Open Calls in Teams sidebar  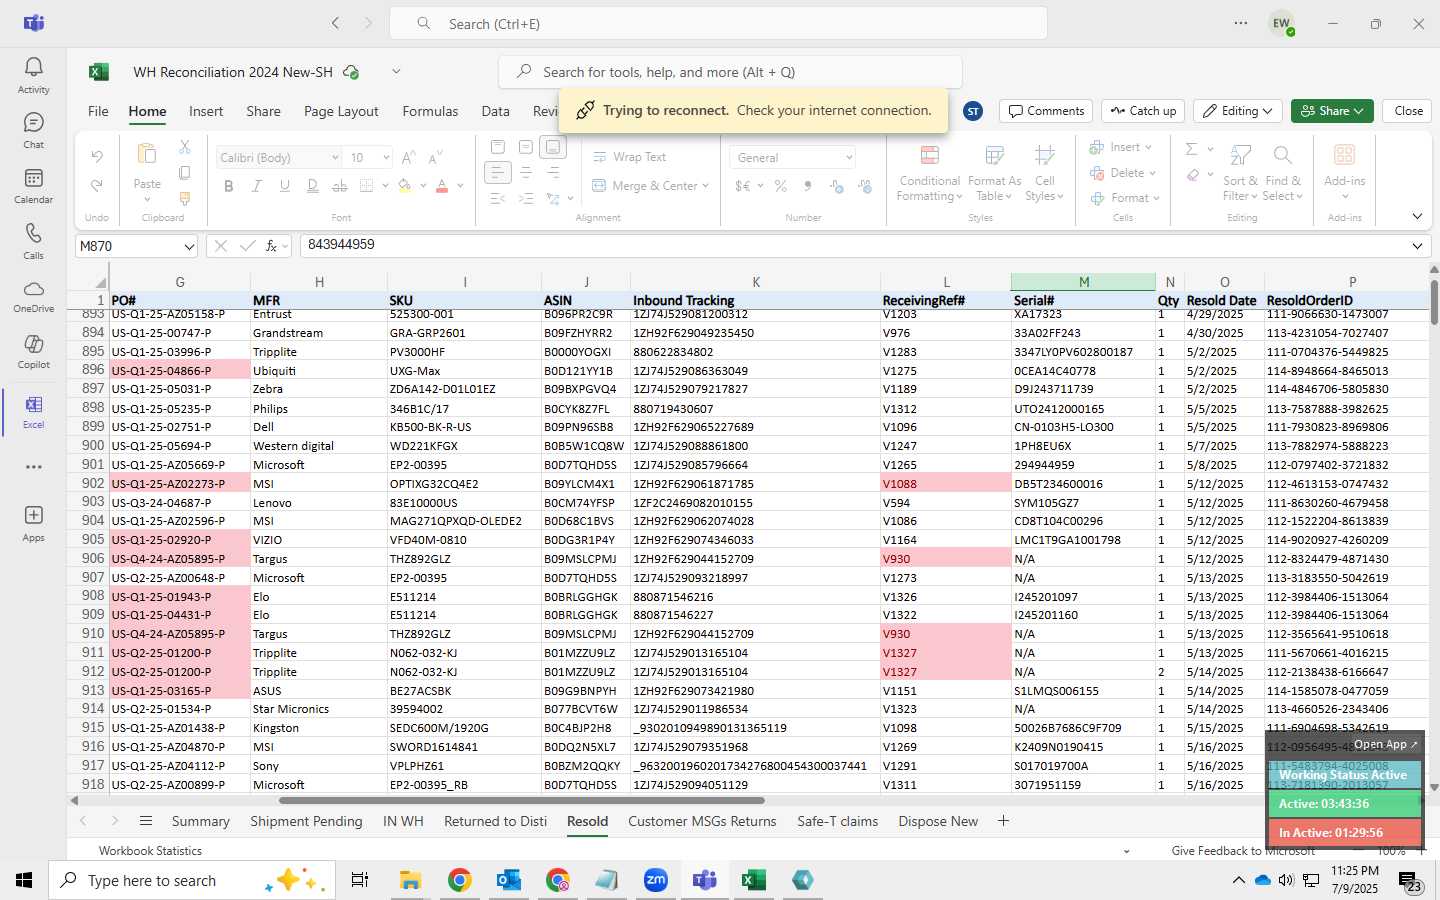(x=33, y=241)
